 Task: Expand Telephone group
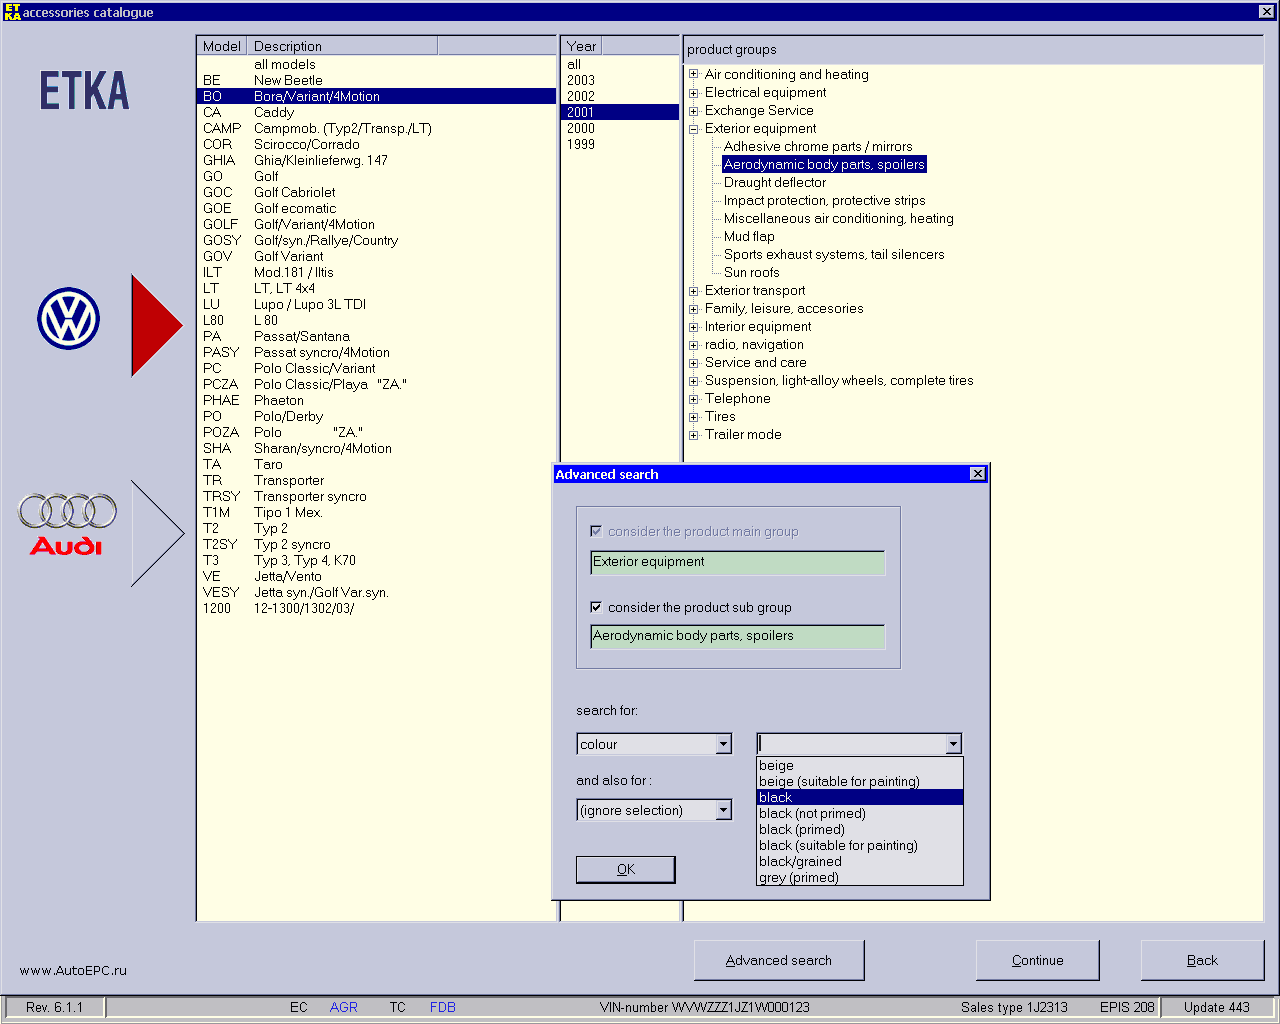coord(693,398)
